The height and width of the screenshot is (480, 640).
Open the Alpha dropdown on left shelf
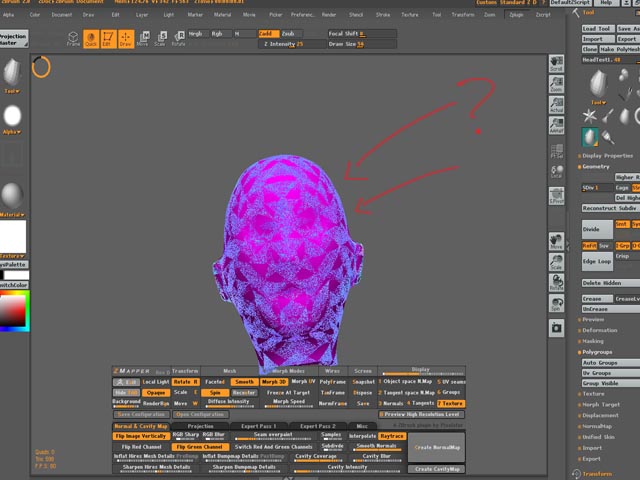(12, 119)
